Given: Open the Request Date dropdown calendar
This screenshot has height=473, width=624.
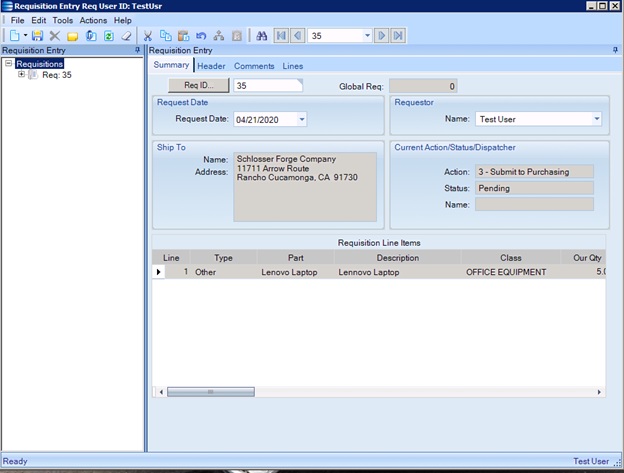Looking at the screenshot, I should pyautogui.click(x=302, y=119).
